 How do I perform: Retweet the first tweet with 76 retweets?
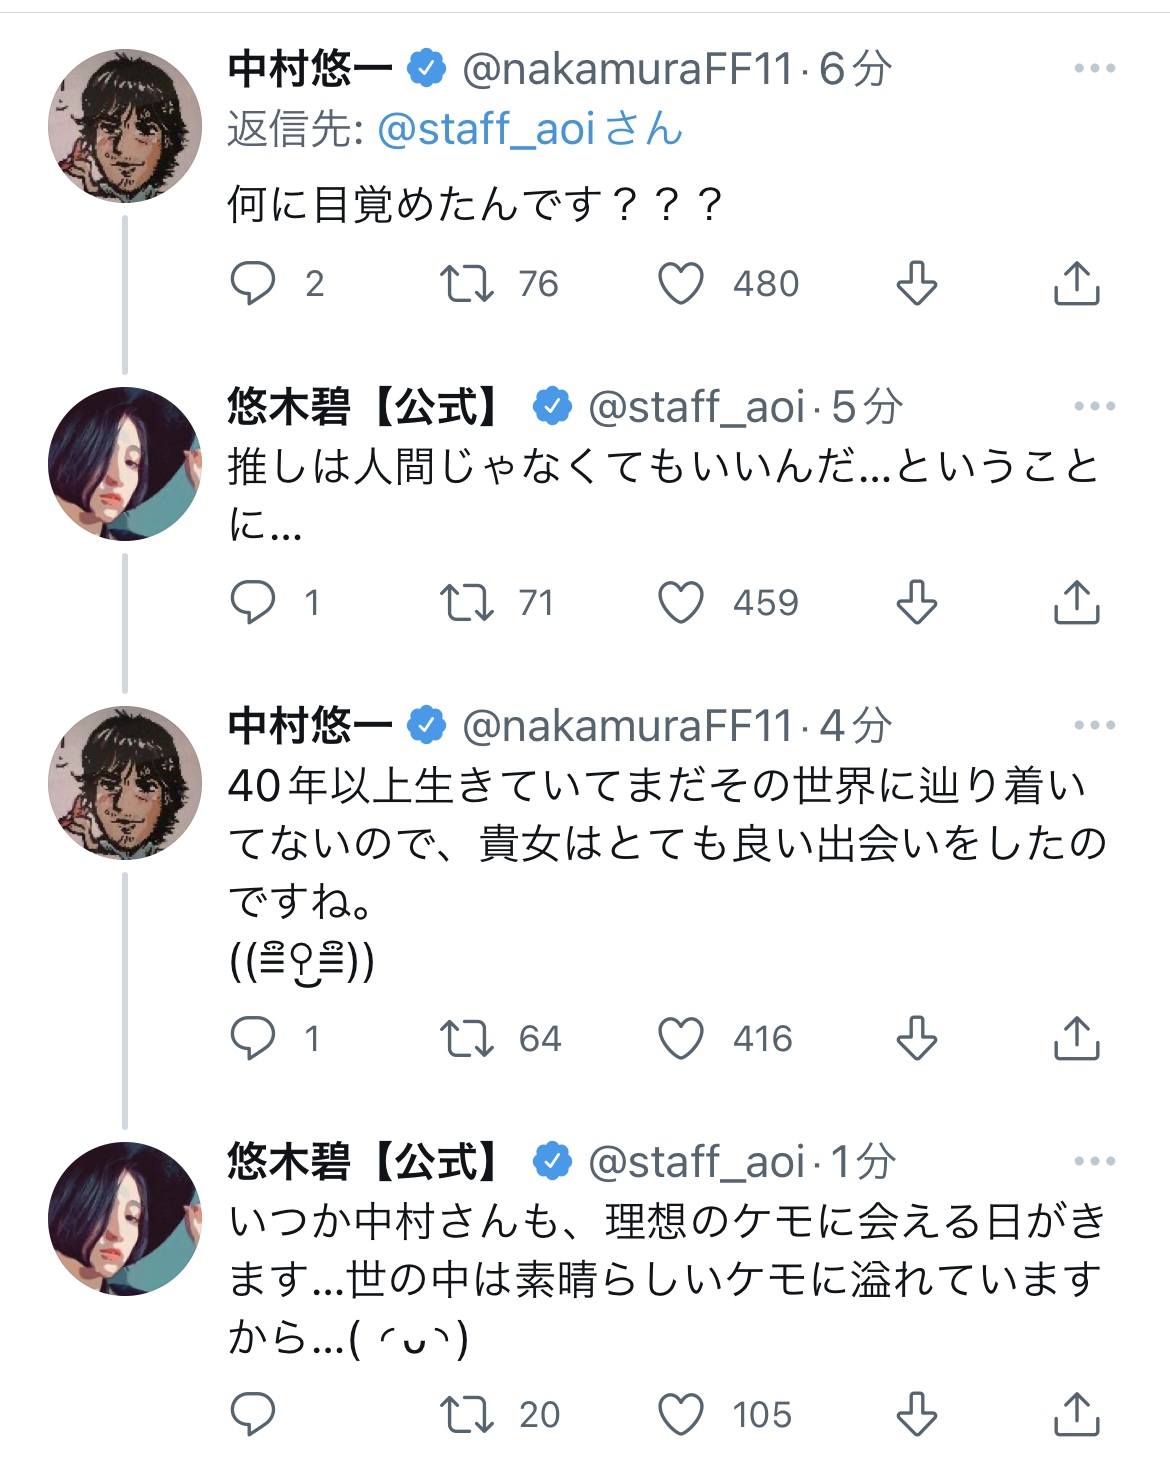[x=467, y=283]
